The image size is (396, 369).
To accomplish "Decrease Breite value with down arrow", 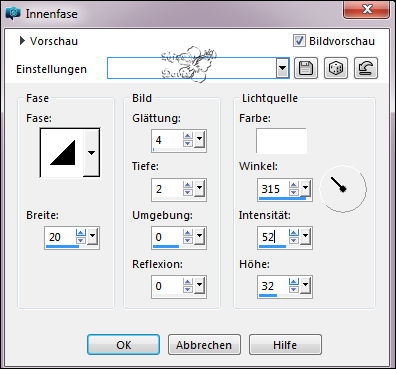I will tap(81, 240).
